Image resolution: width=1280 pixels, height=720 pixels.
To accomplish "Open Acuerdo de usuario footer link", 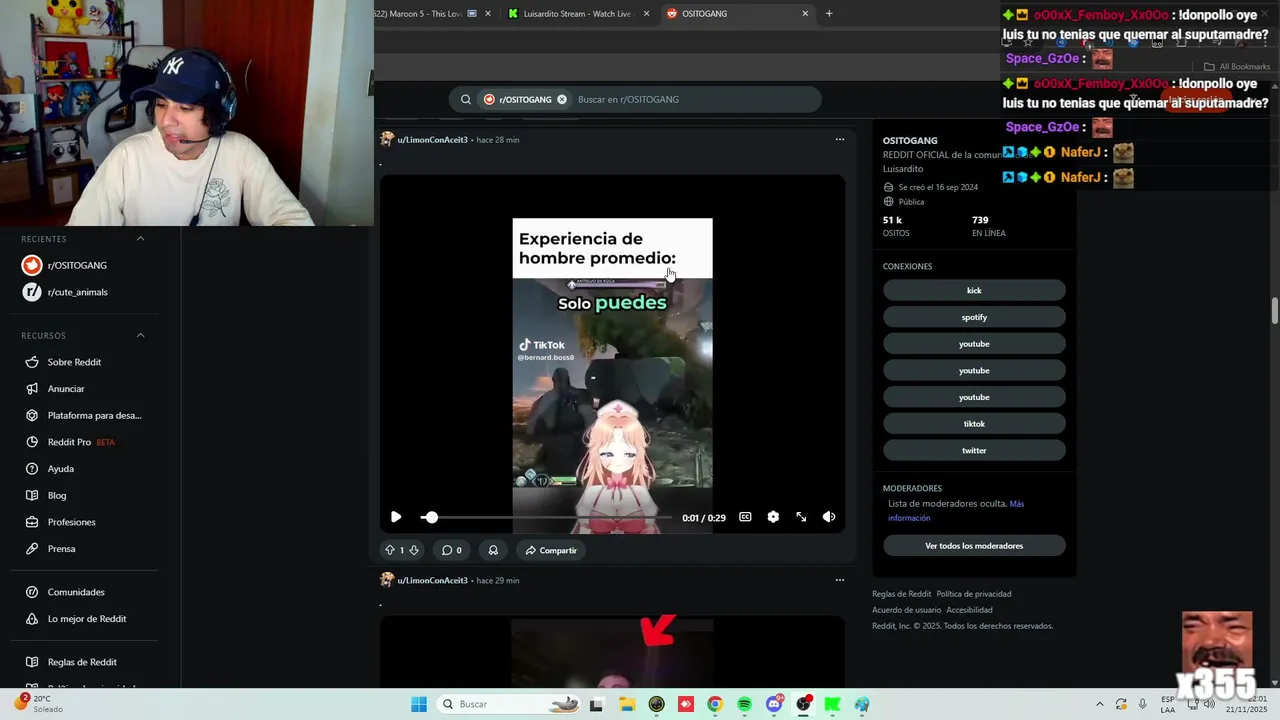I will 906,610.
